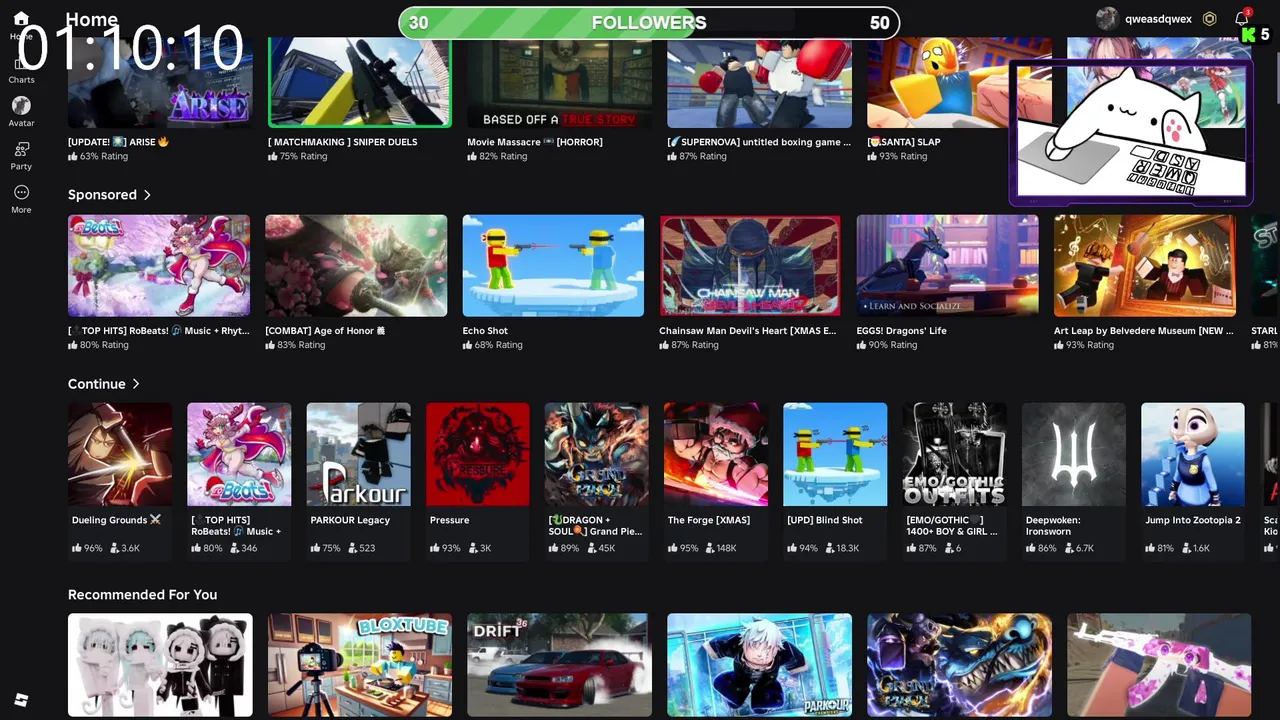This screenshot has height=720, width=1280.
Task: Click the 'Movie Massacre [HORROR]' title text
Action: point(535,142)
